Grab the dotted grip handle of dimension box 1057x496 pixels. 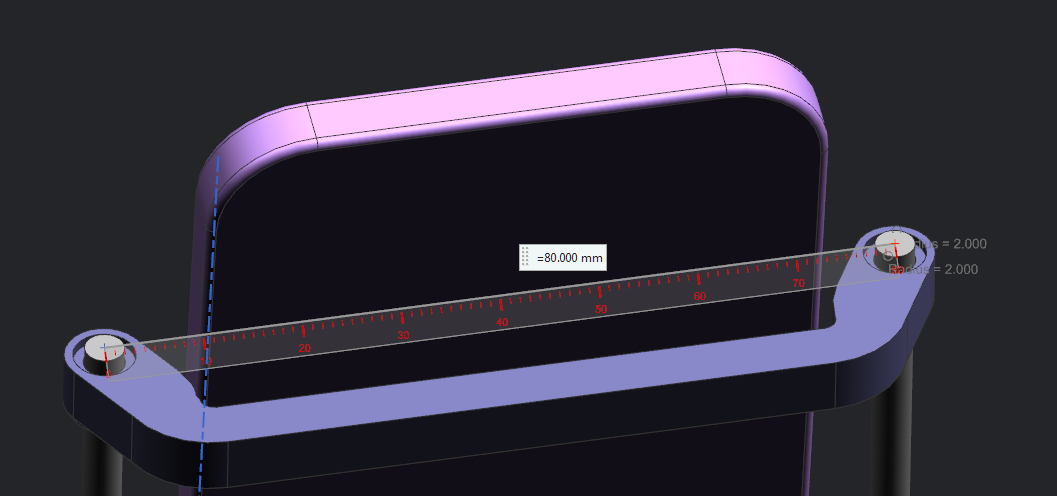[x=525, y=257]
